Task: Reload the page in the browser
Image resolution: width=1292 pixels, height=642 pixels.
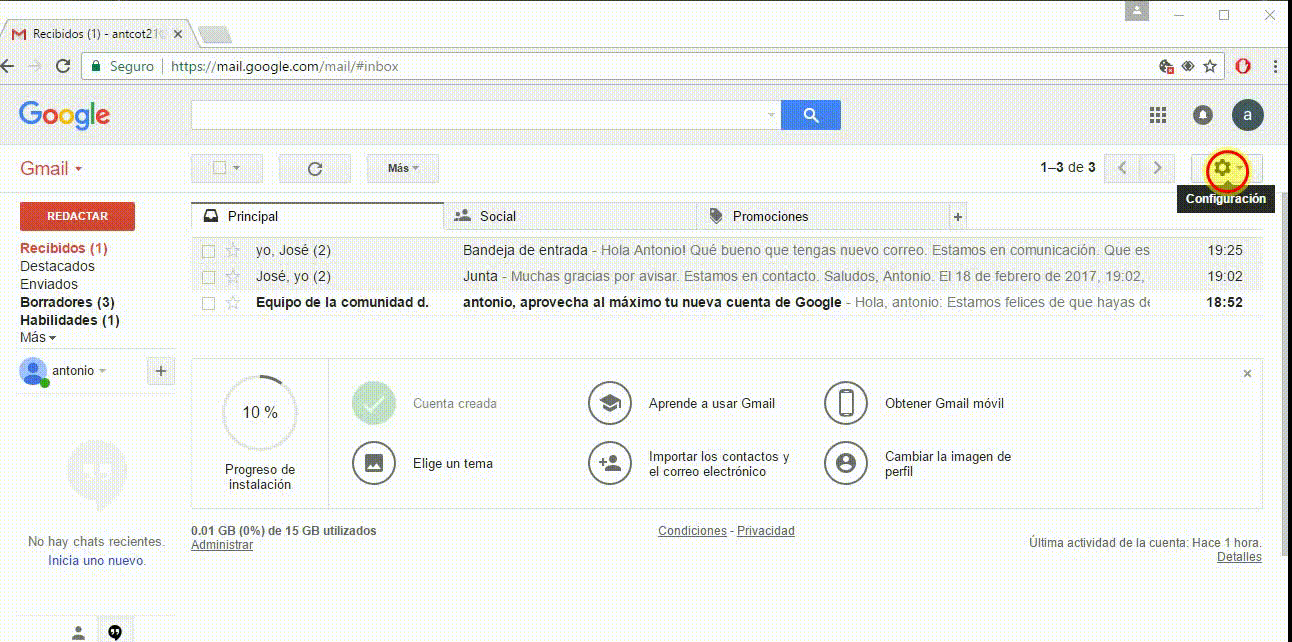Action: pos(63,66)
